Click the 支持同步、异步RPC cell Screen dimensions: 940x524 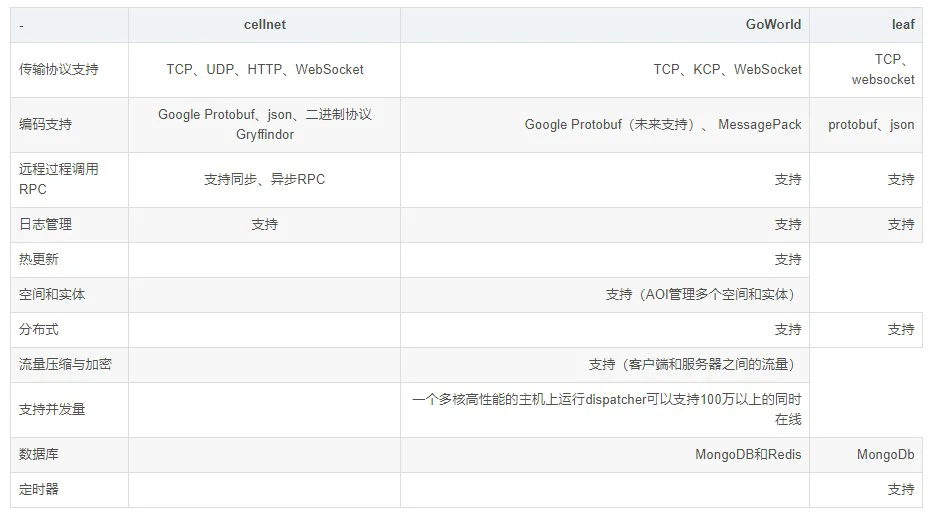point(264,179)
